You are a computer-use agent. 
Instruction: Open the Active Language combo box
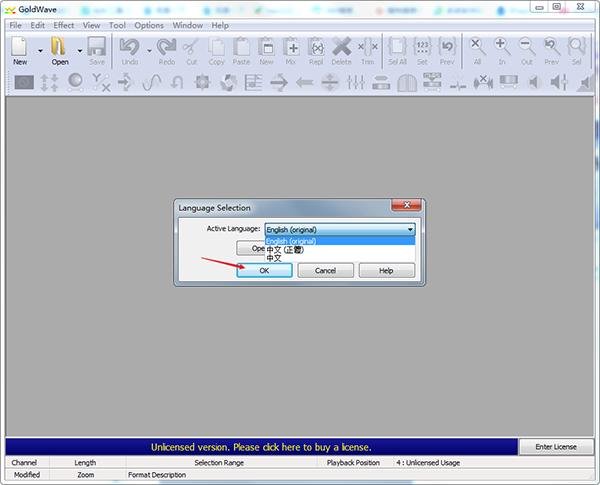pyautogui.click(x=340, y=230)
